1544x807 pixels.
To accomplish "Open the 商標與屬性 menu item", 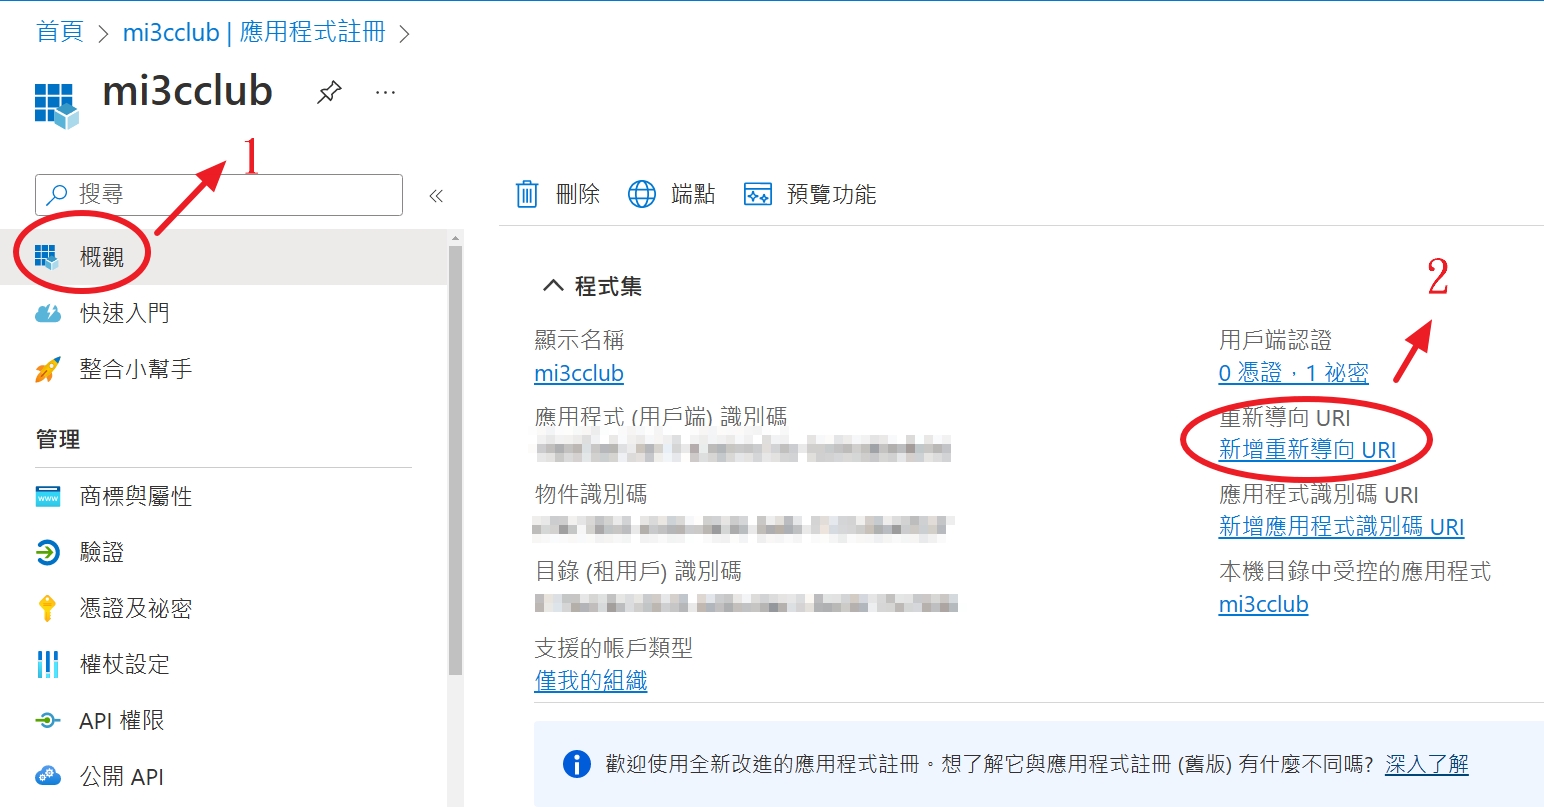I will (223, 496).
